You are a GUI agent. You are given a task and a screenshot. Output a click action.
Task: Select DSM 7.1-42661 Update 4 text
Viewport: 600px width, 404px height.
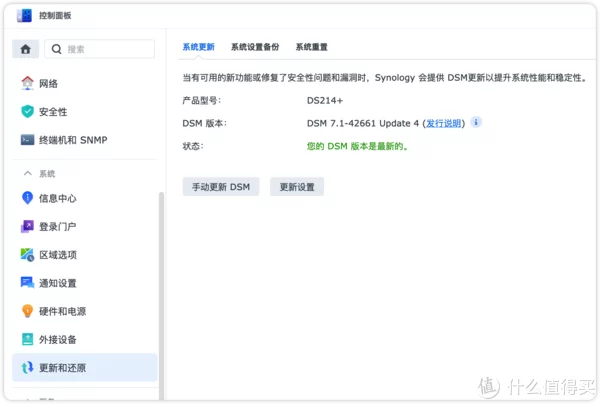pos(363,123)
